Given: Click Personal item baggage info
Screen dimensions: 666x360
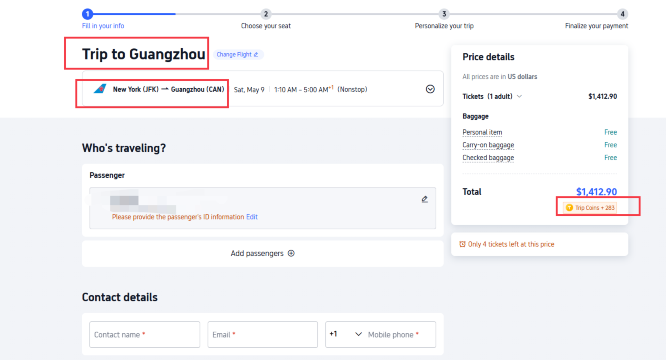Looking at the screenshot, I should (x=482, y=132).
